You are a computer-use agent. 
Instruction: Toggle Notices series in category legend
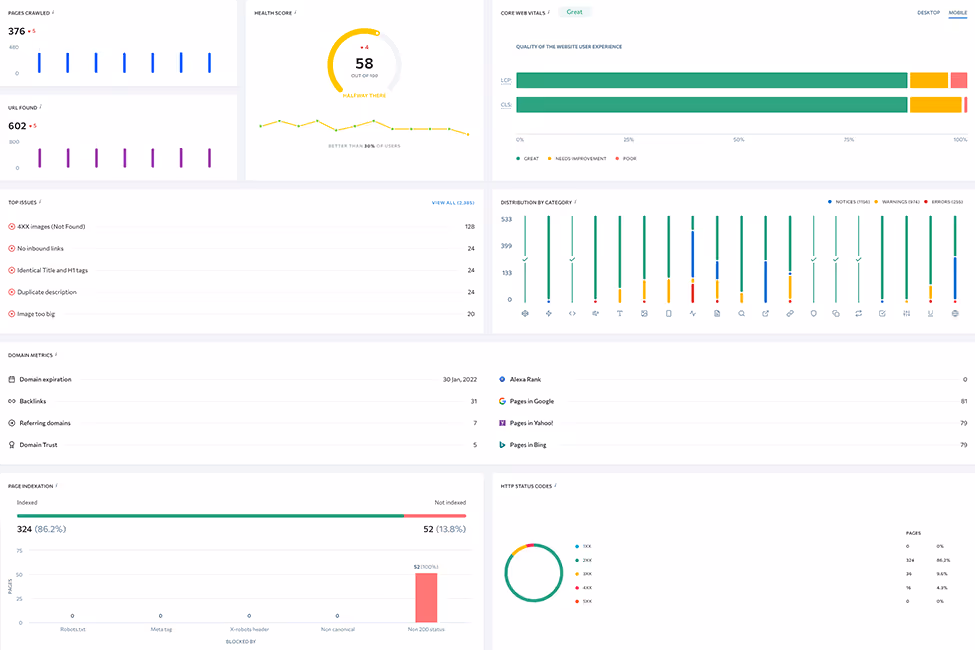[x=849, y=202]
